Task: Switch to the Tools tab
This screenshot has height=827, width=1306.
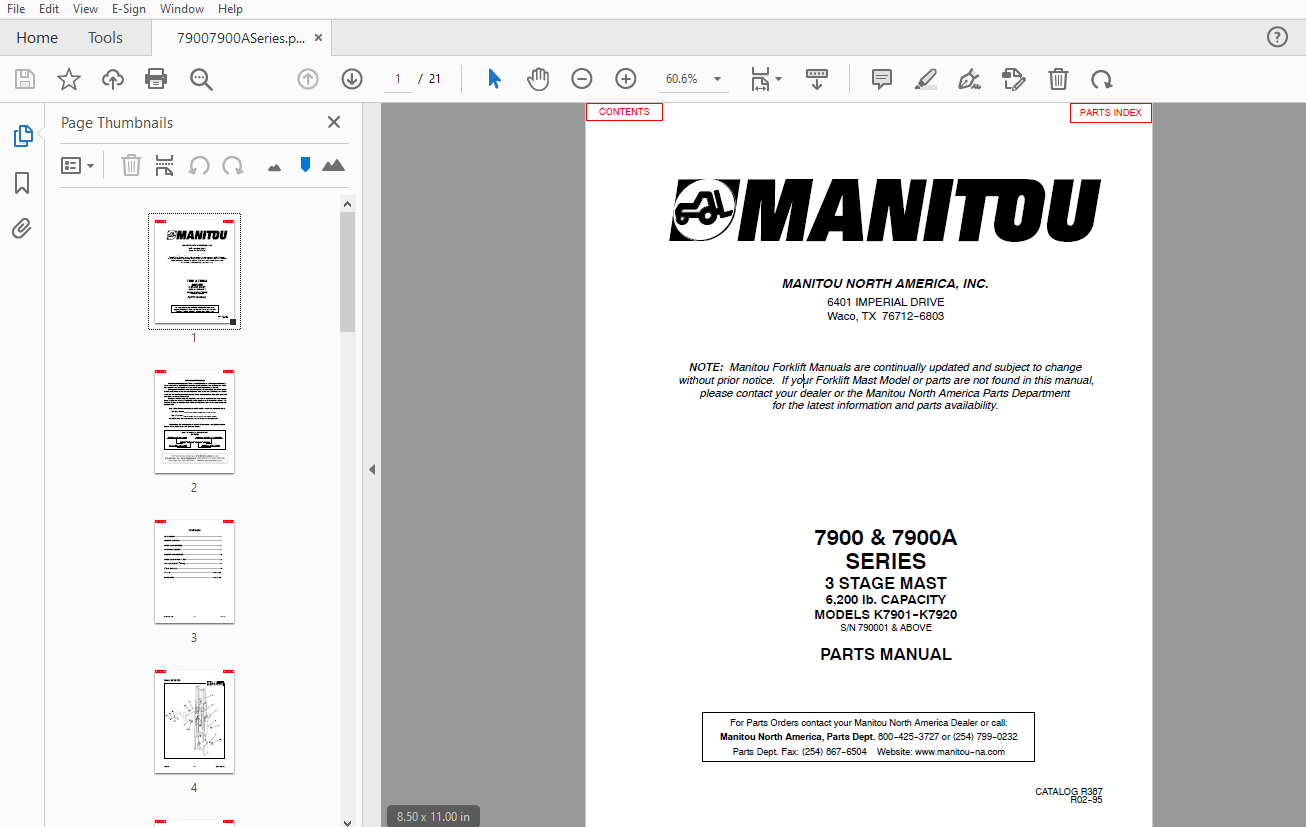Action: (105, 38)
